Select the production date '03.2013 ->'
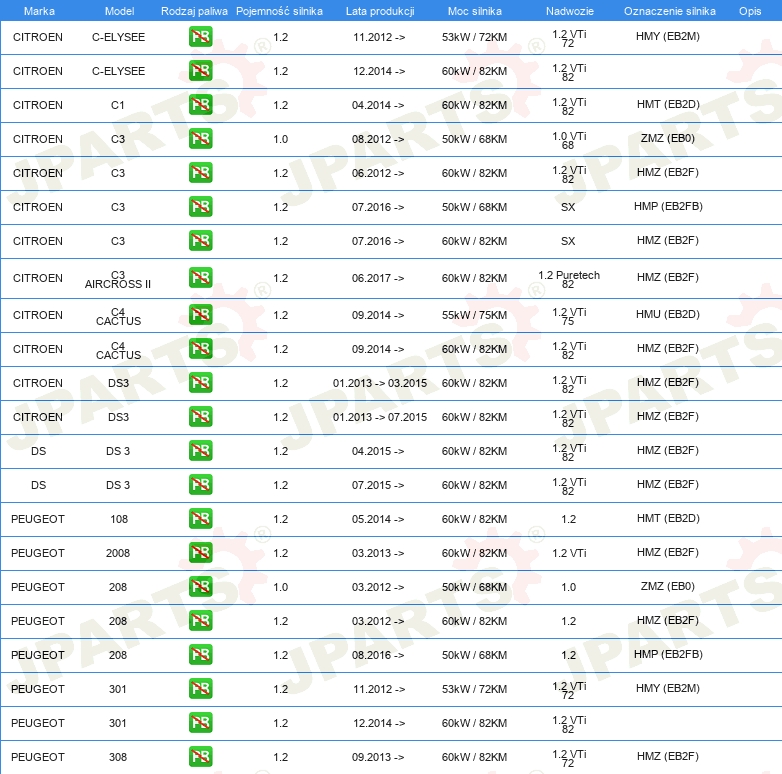Image resolution: width=782 pixels, height=774 pixels. pyautogui.click(x=378, y=553)
